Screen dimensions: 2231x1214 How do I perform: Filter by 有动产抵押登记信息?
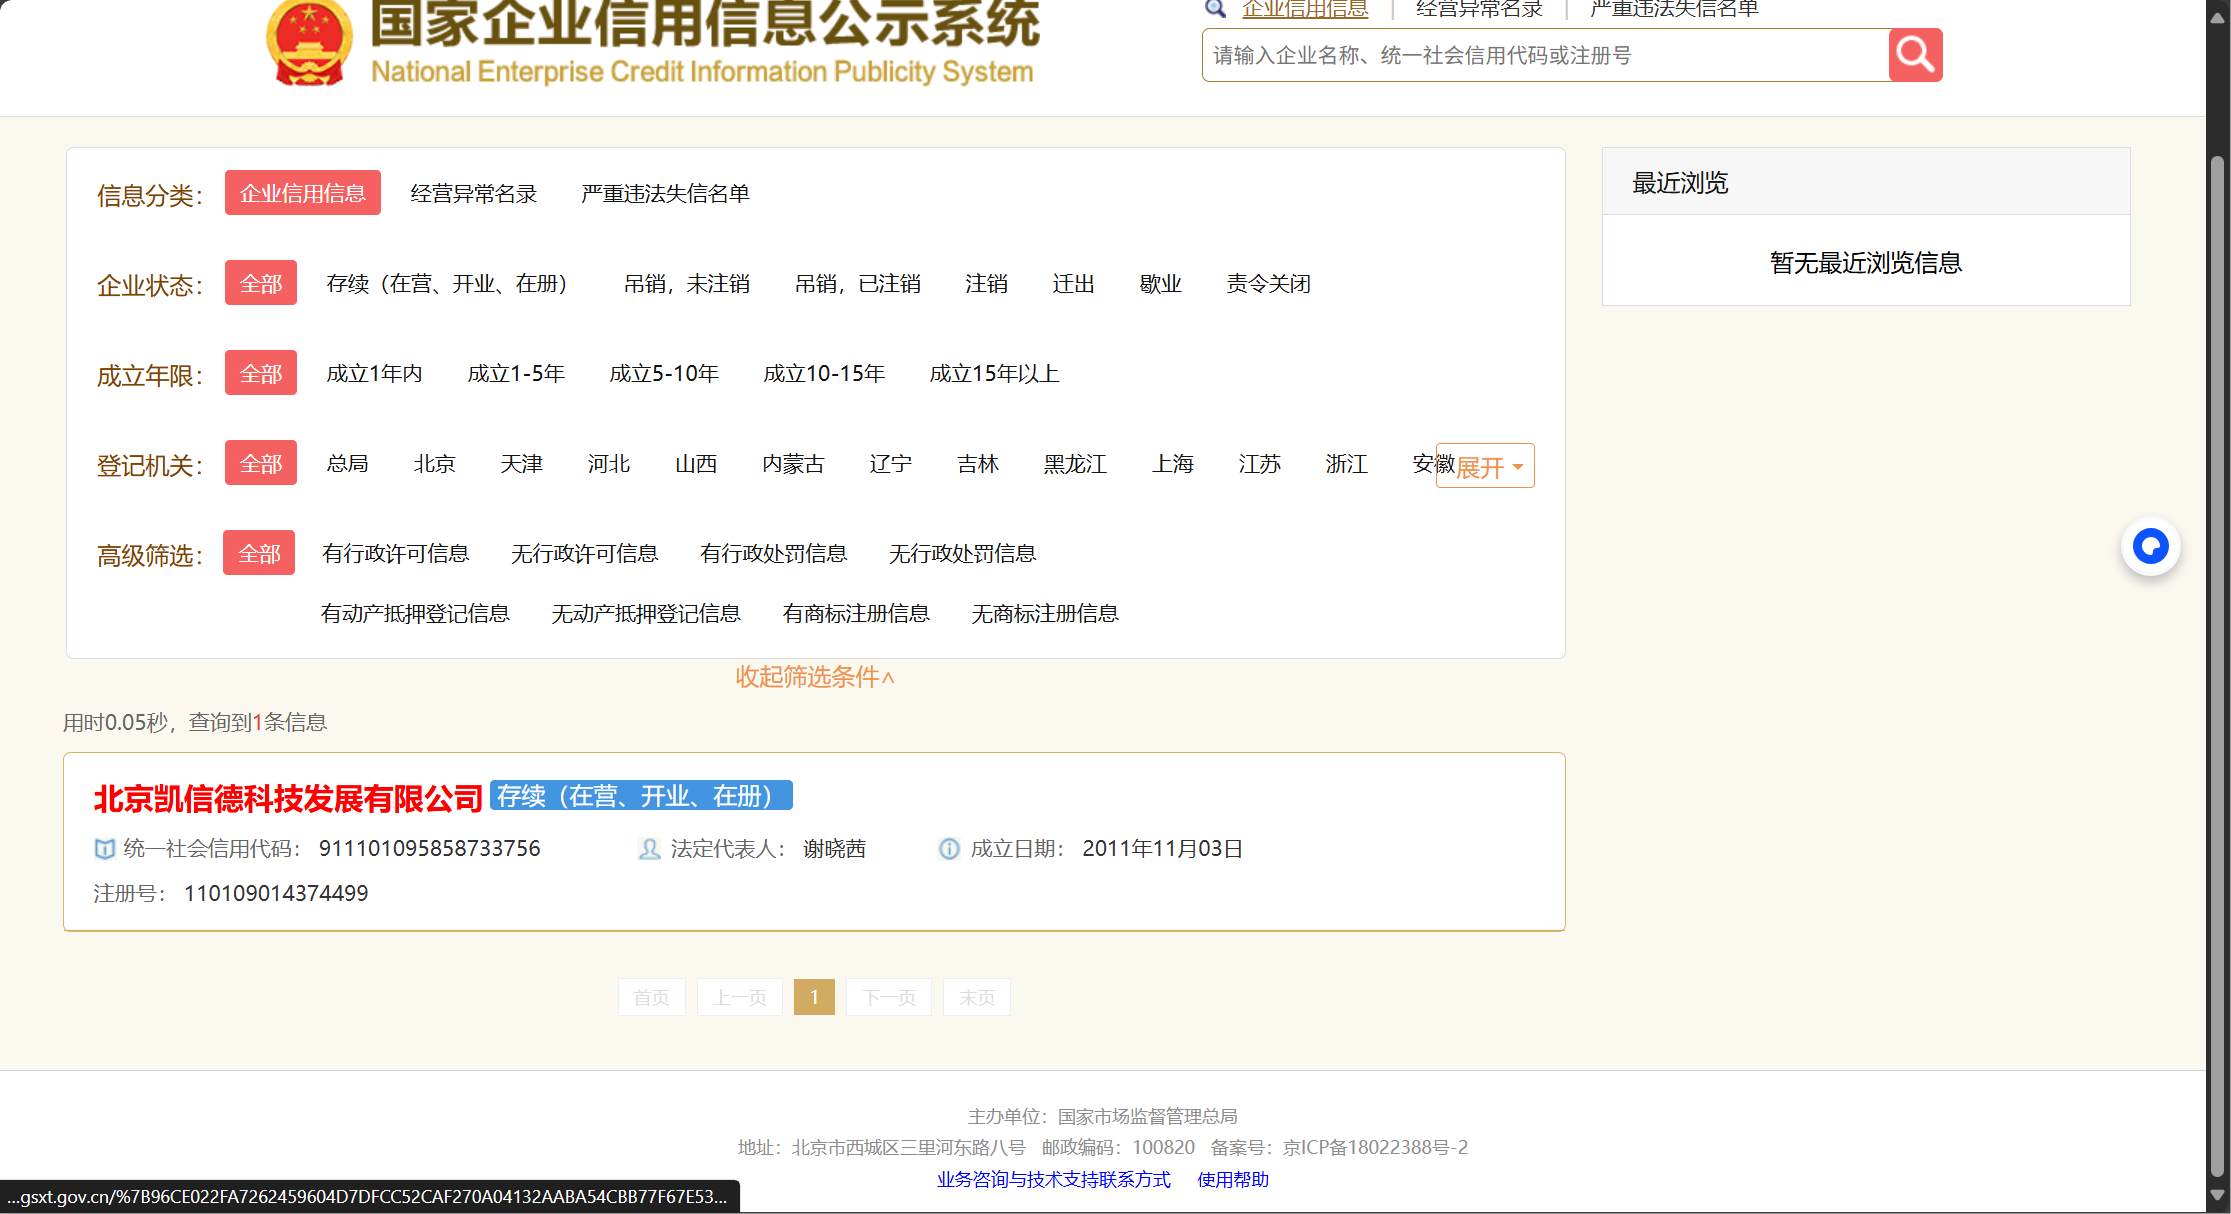(415, 614)
